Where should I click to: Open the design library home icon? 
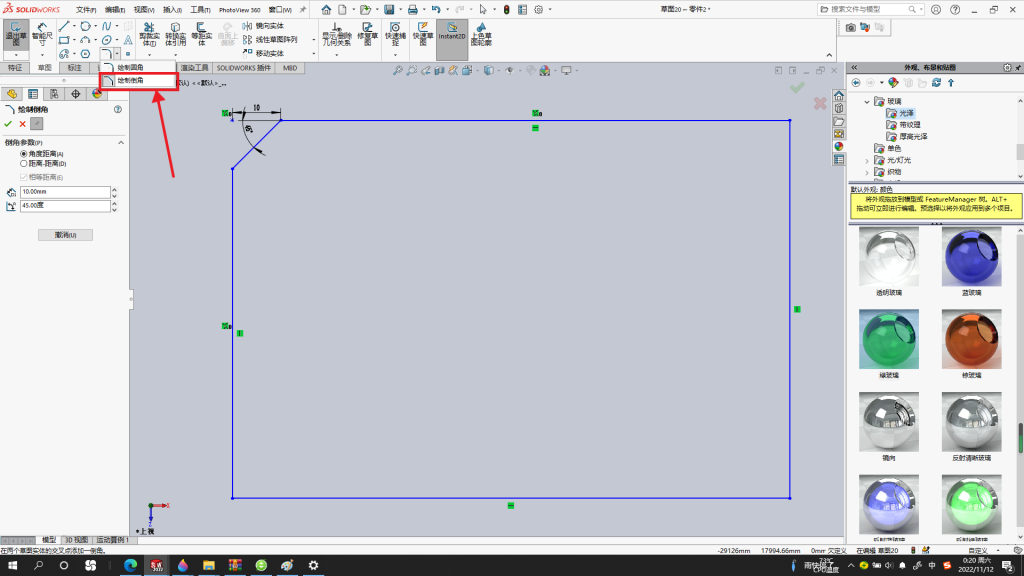839,96
